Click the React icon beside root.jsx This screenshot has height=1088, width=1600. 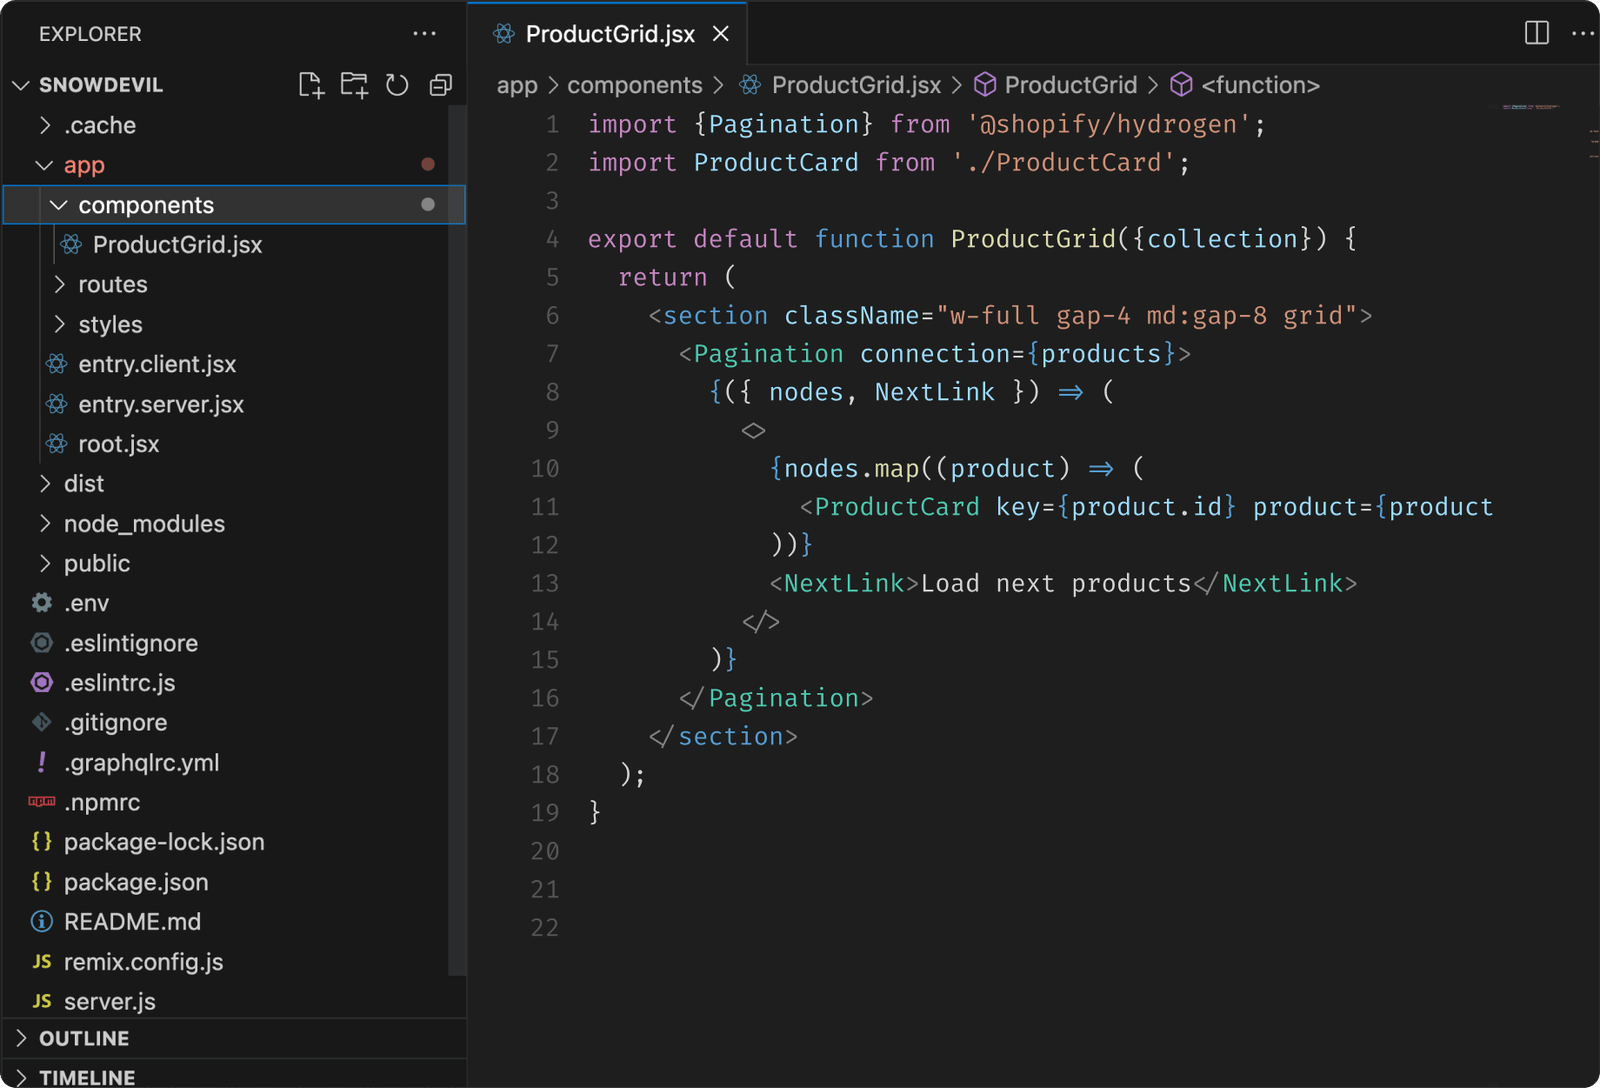coord(57,444)
